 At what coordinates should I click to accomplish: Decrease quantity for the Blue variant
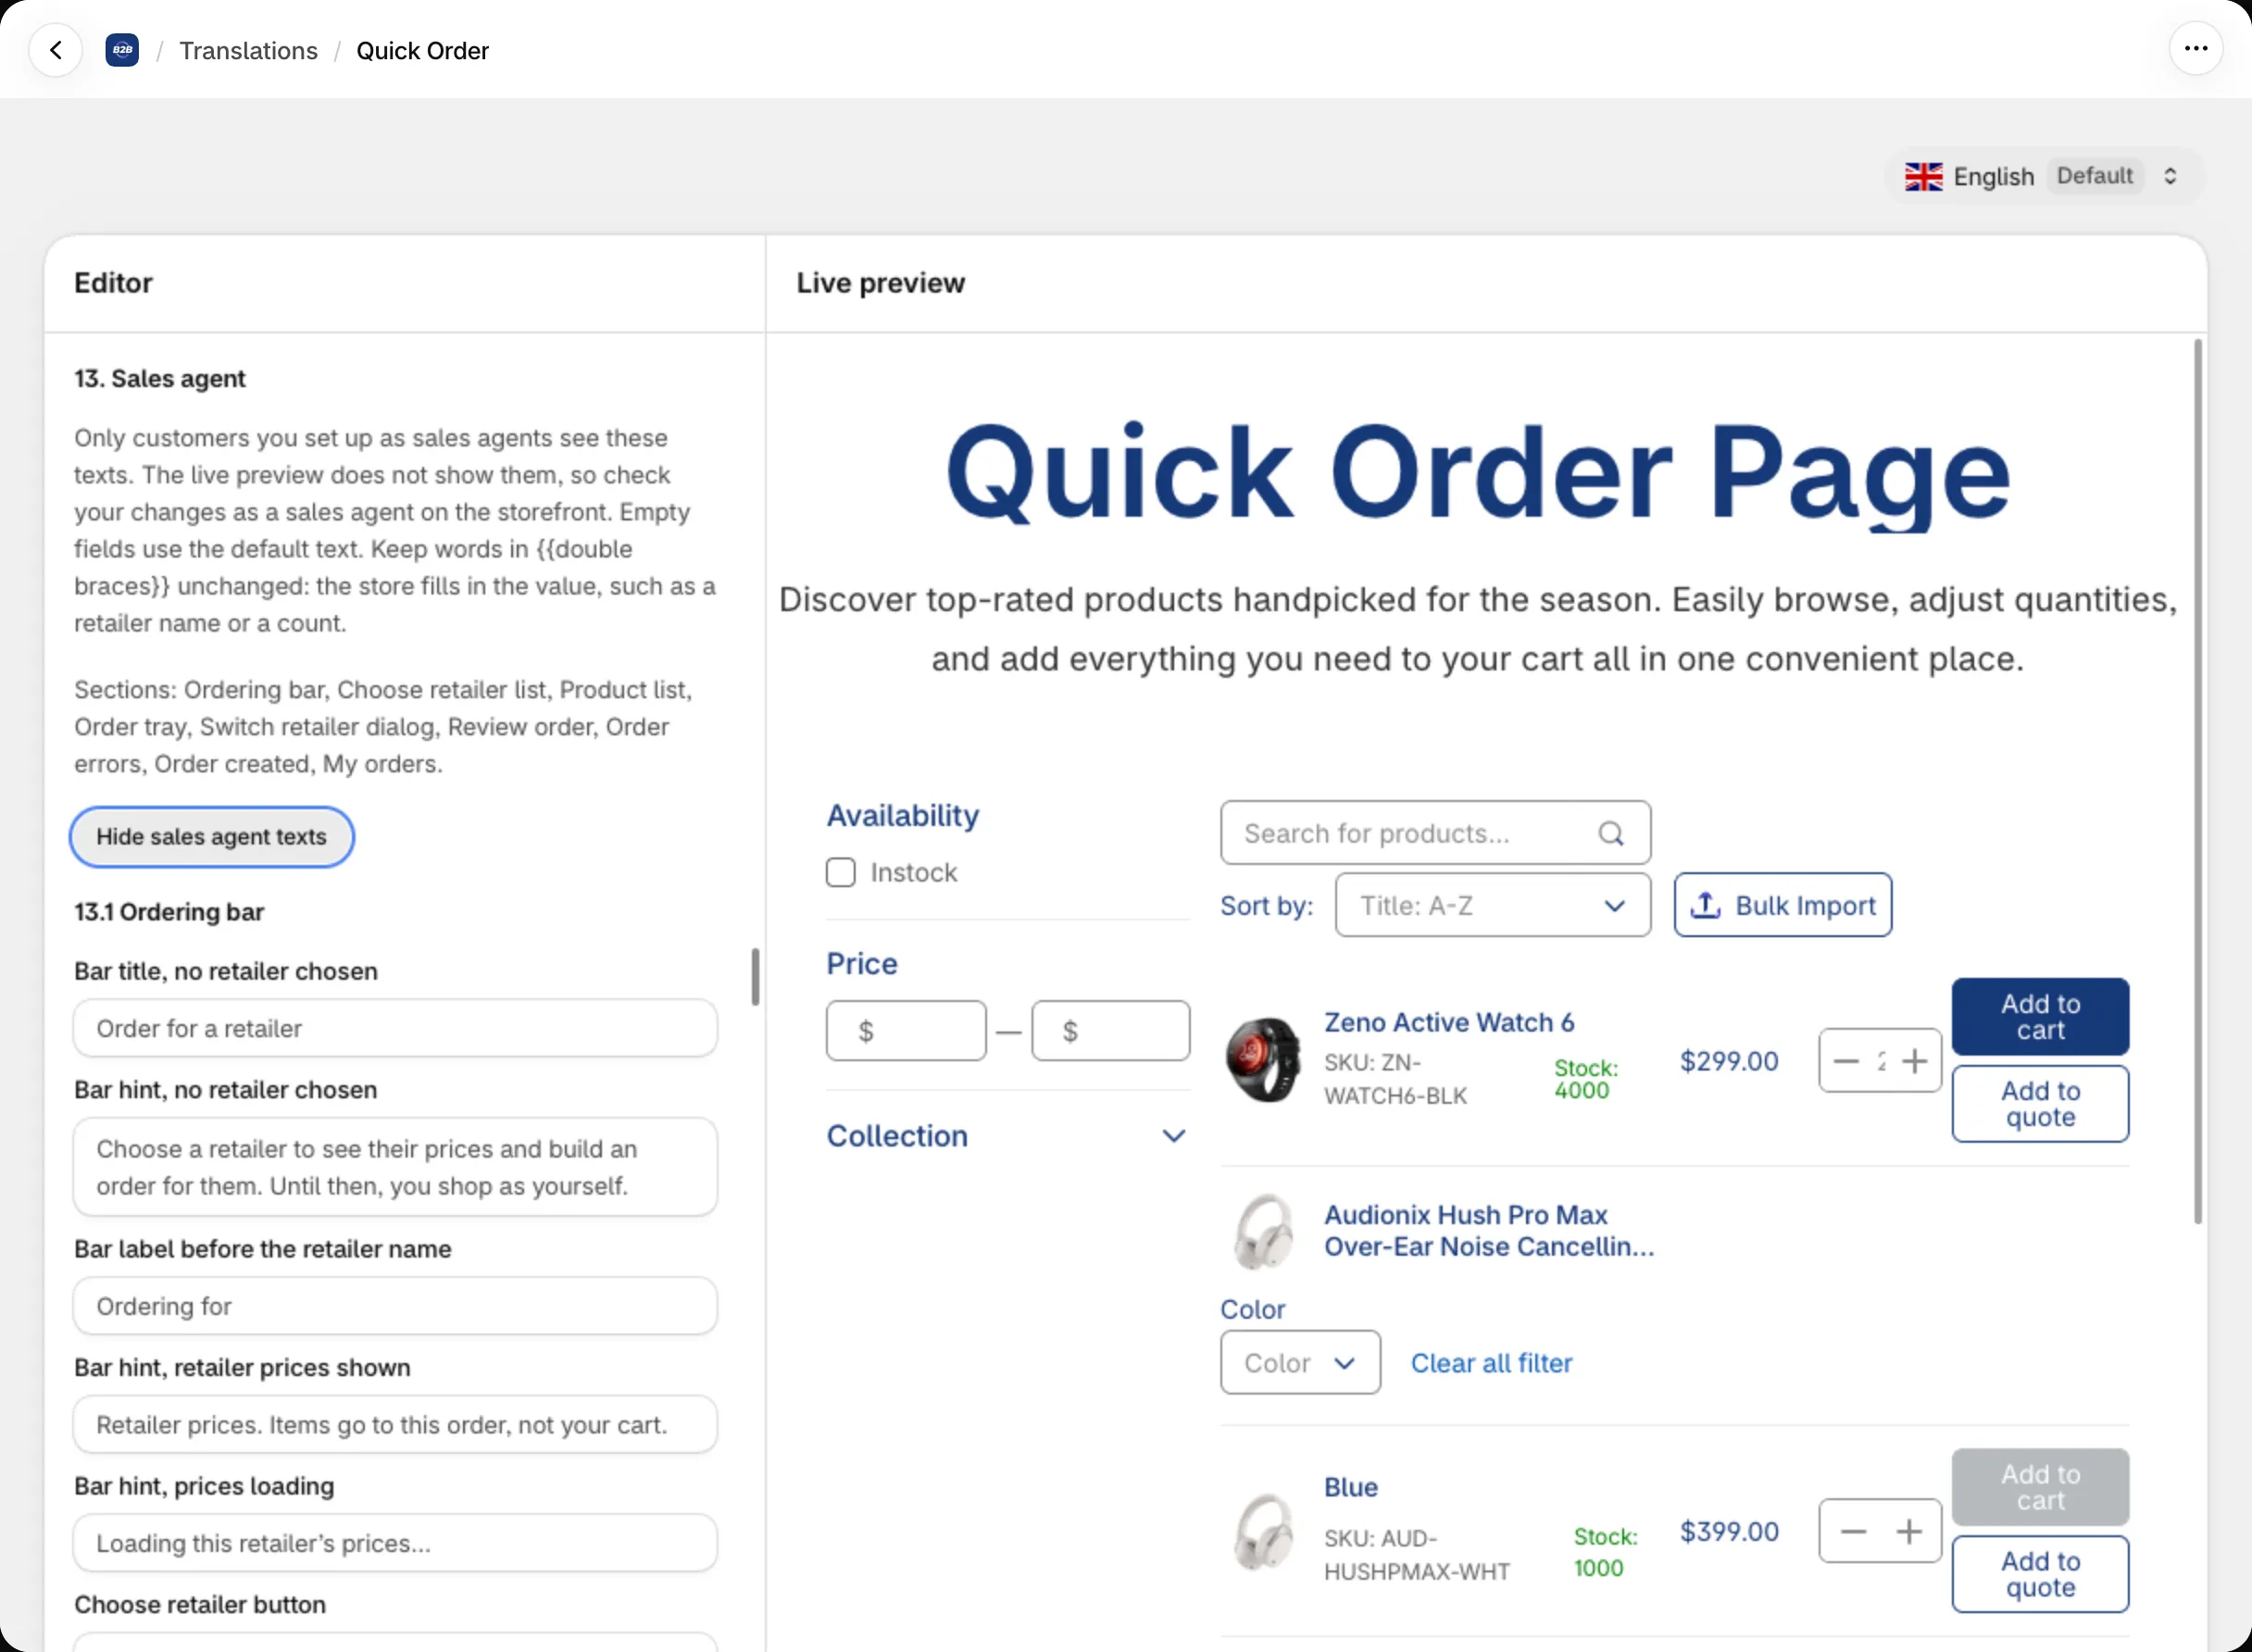[x=1853, y=1531]
